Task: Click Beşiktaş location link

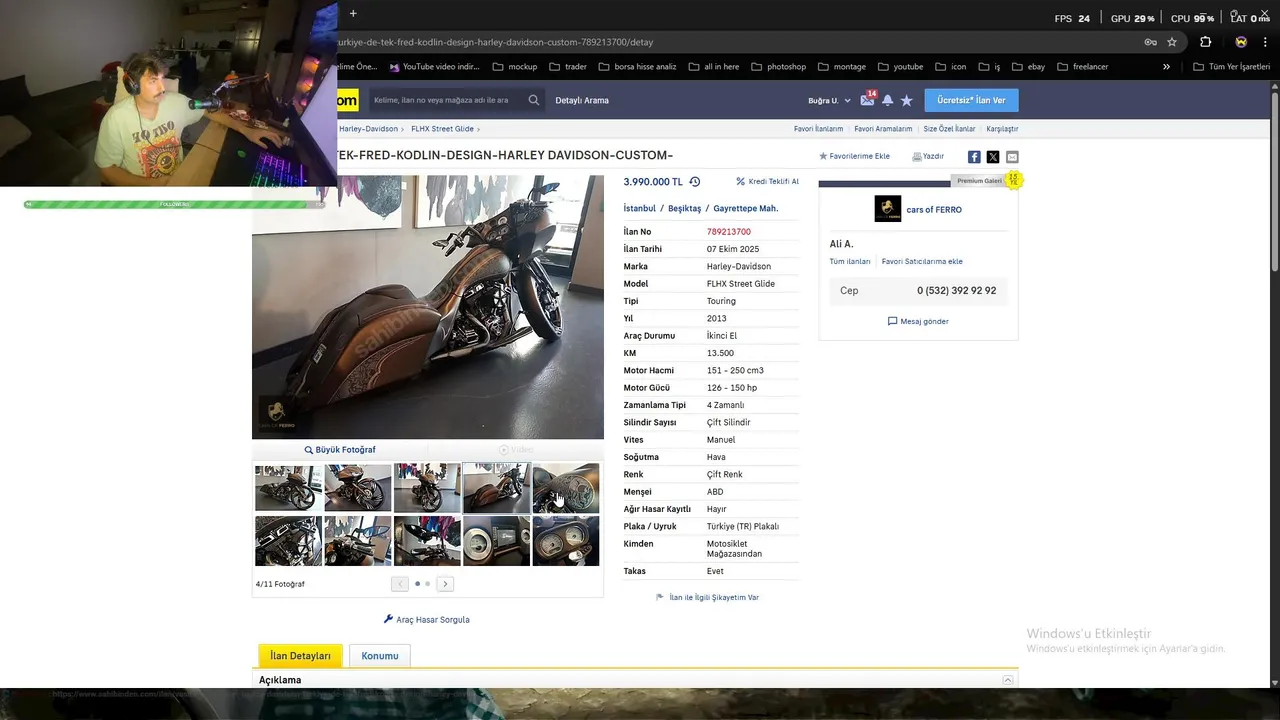Action: 685,208
